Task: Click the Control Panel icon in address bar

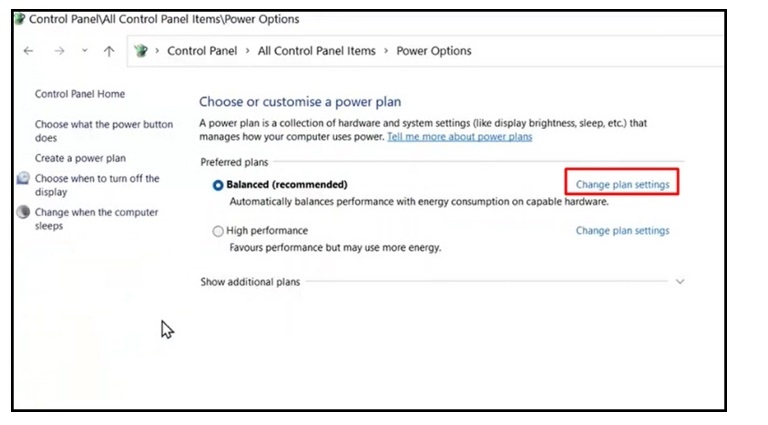Action: pos(141,51)
